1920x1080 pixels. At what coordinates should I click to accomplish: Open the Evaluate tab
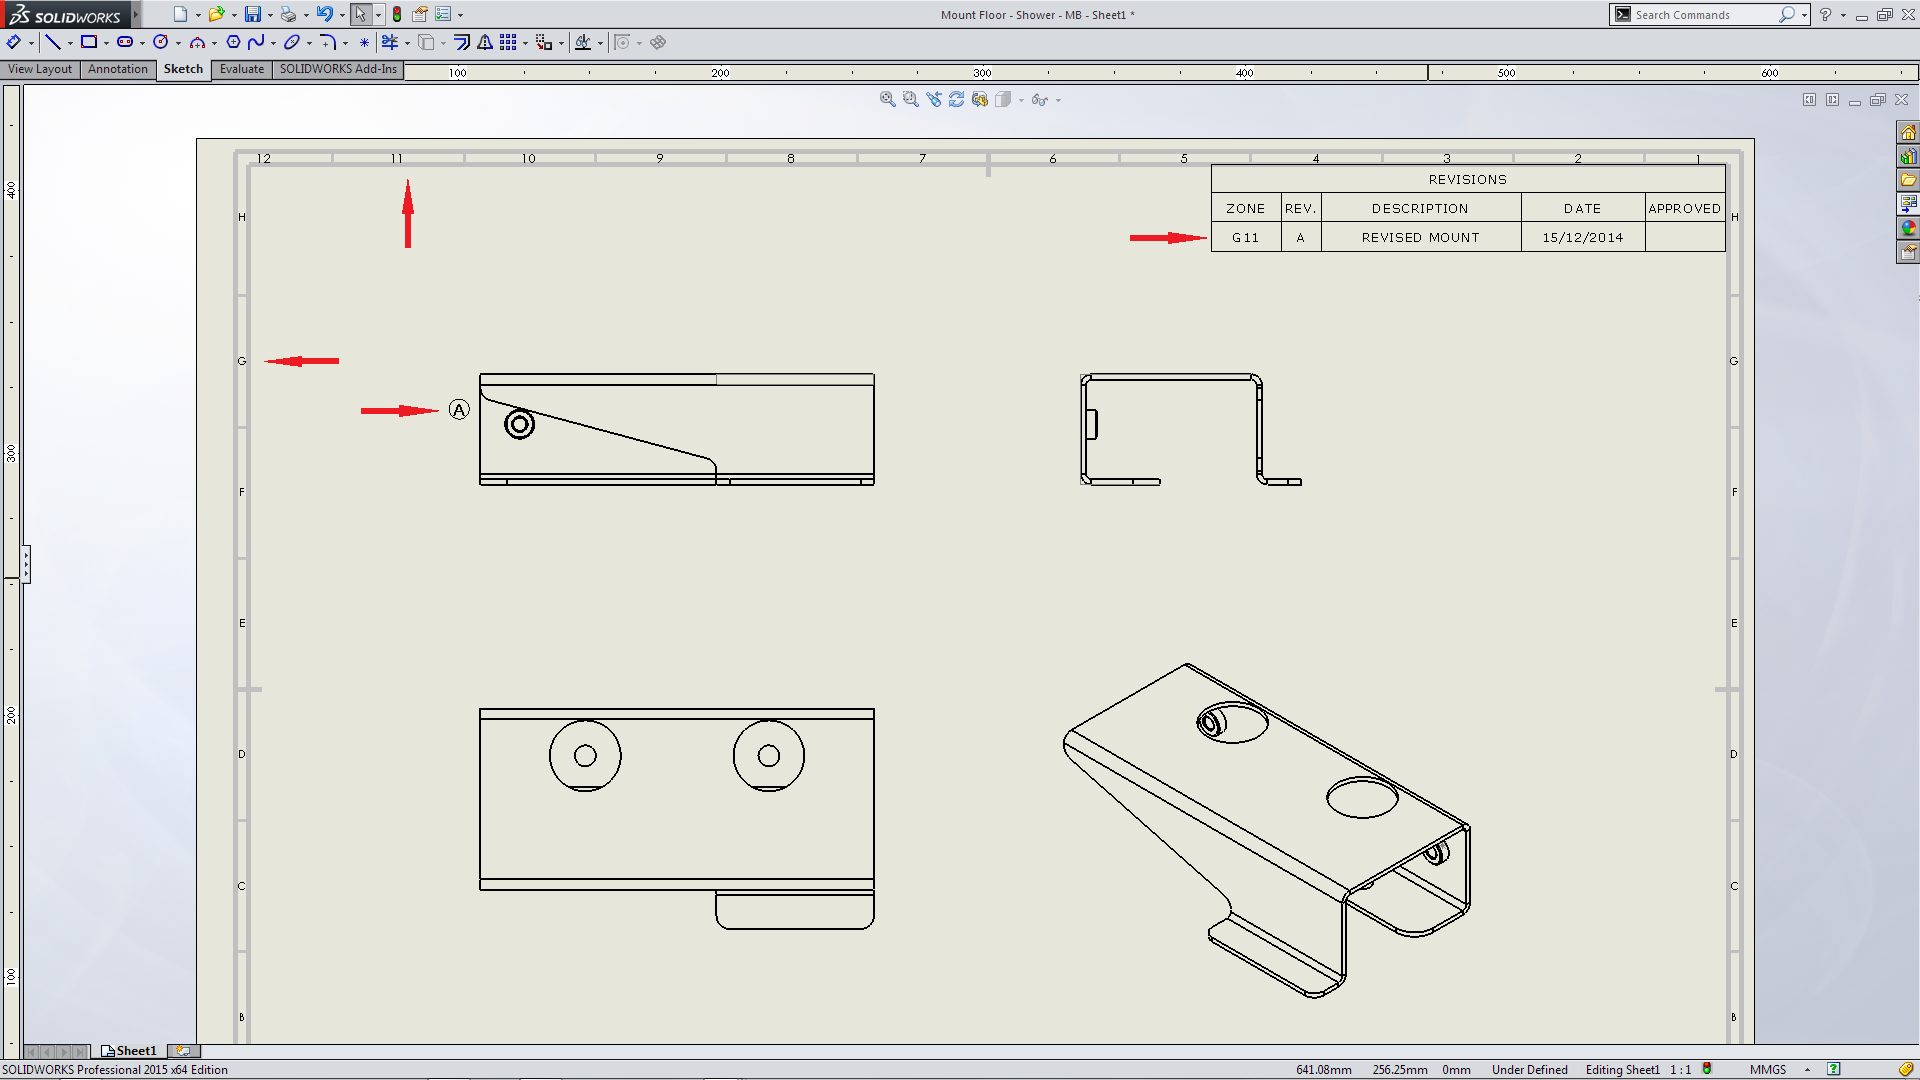pyautogui.click(x=241, y=69)
